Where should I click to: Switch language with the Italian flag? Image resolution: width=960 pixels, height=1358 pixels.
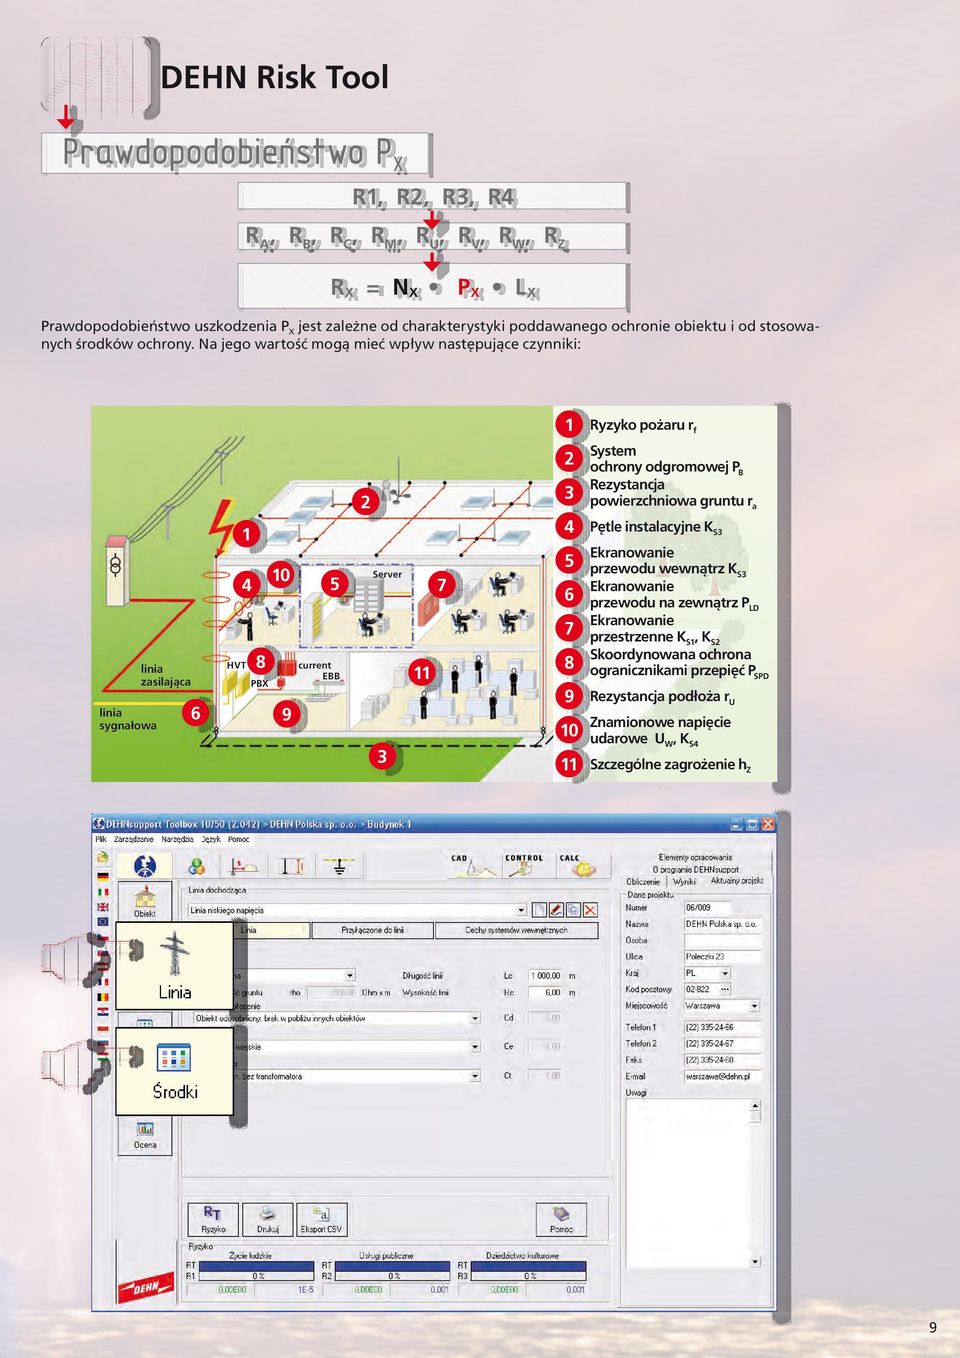click(102, 891)
